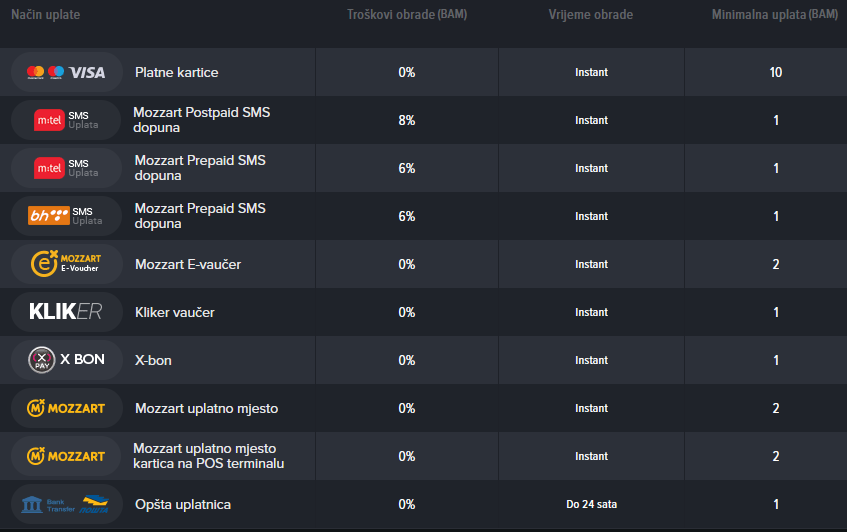Select the Opšta uplatnica label
Image resolution: width=847 pixels, height=532 pixels.
coord(183,504)
